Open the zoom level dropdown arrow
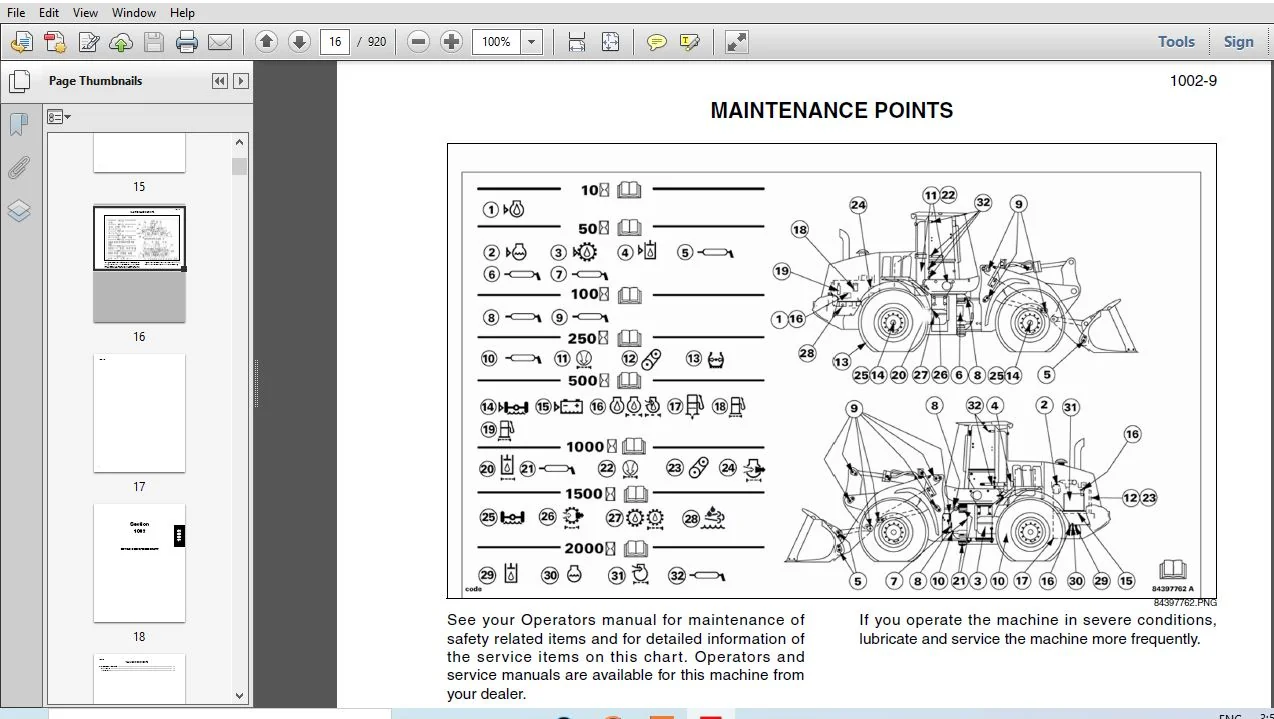The image size is (1274, 719). [532, 42]
